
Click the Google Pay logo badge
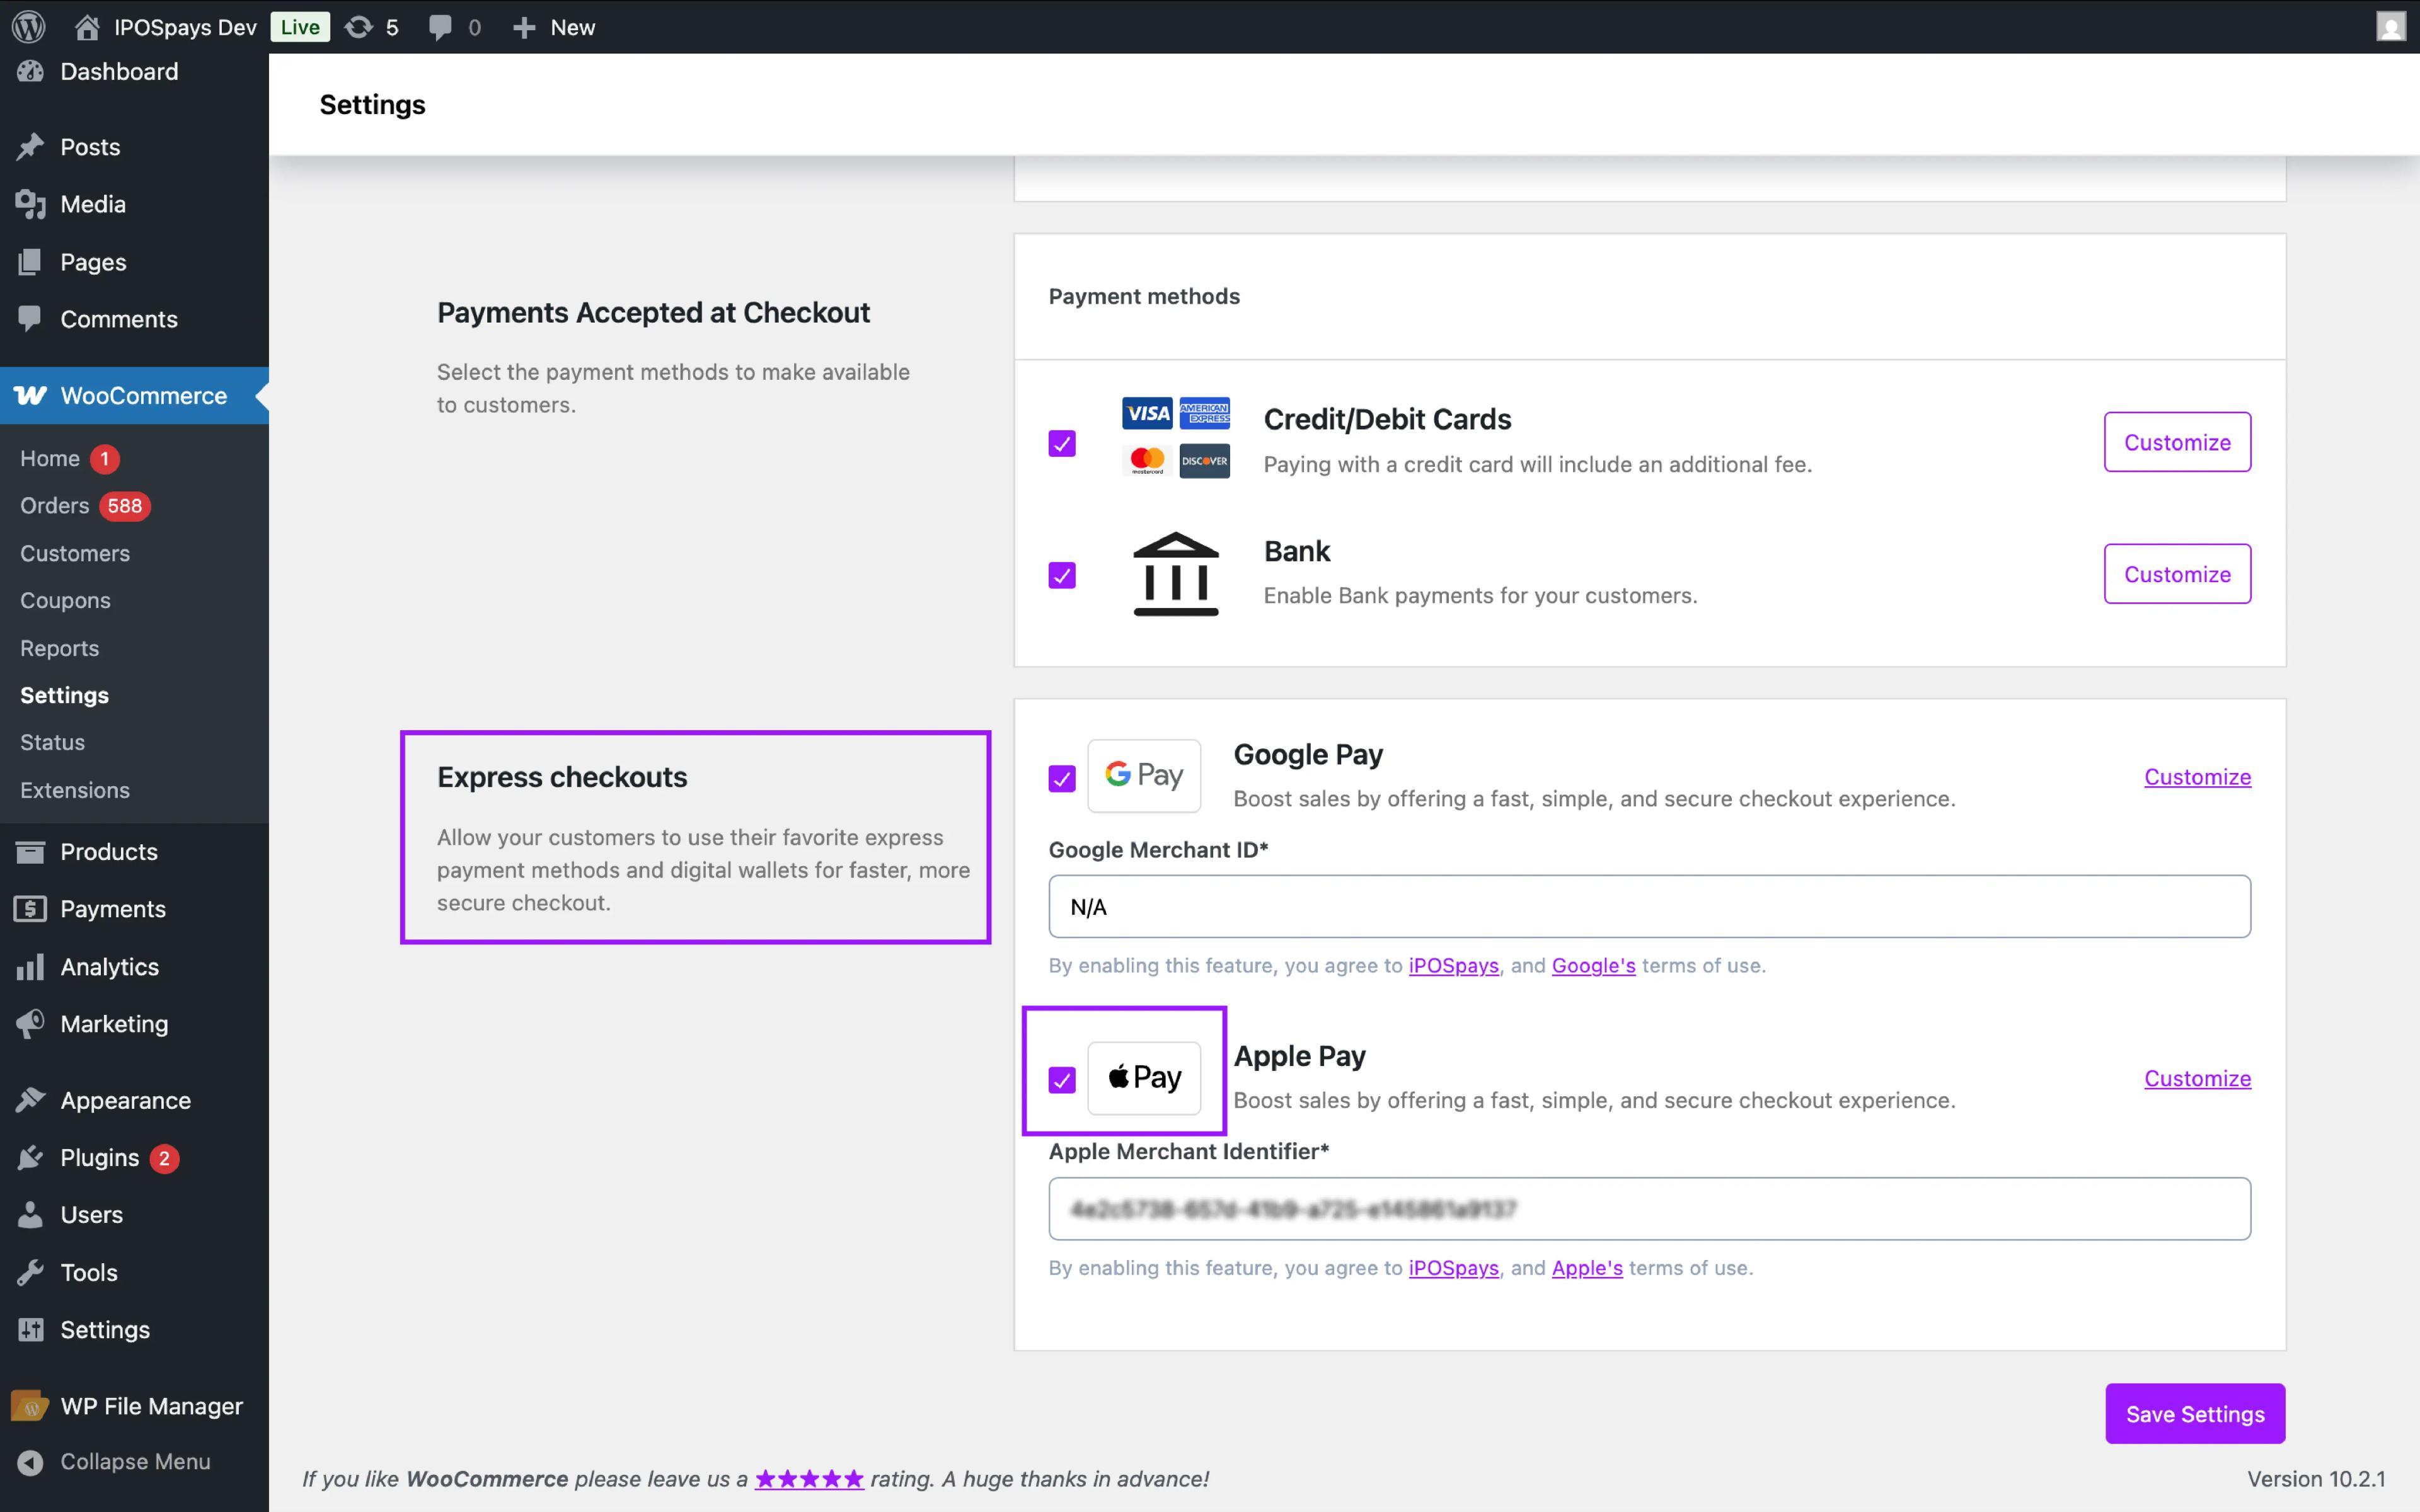(1143, 775)
